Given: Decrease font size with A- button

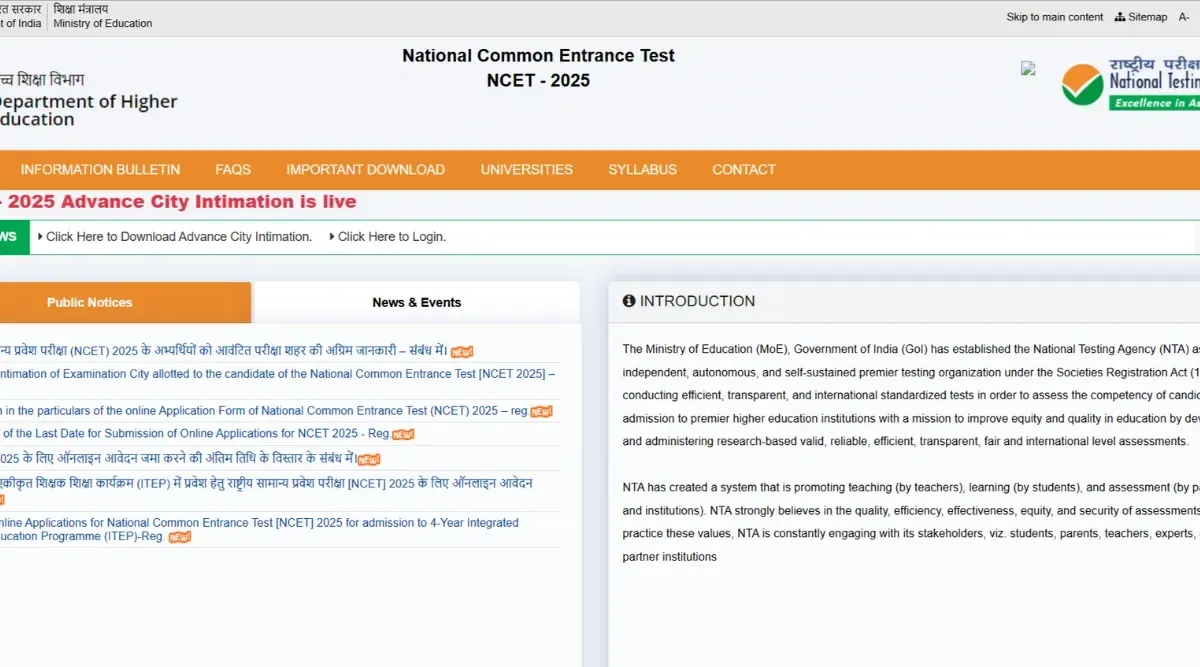Looking at the screenshot, I should pos(1184,17).
